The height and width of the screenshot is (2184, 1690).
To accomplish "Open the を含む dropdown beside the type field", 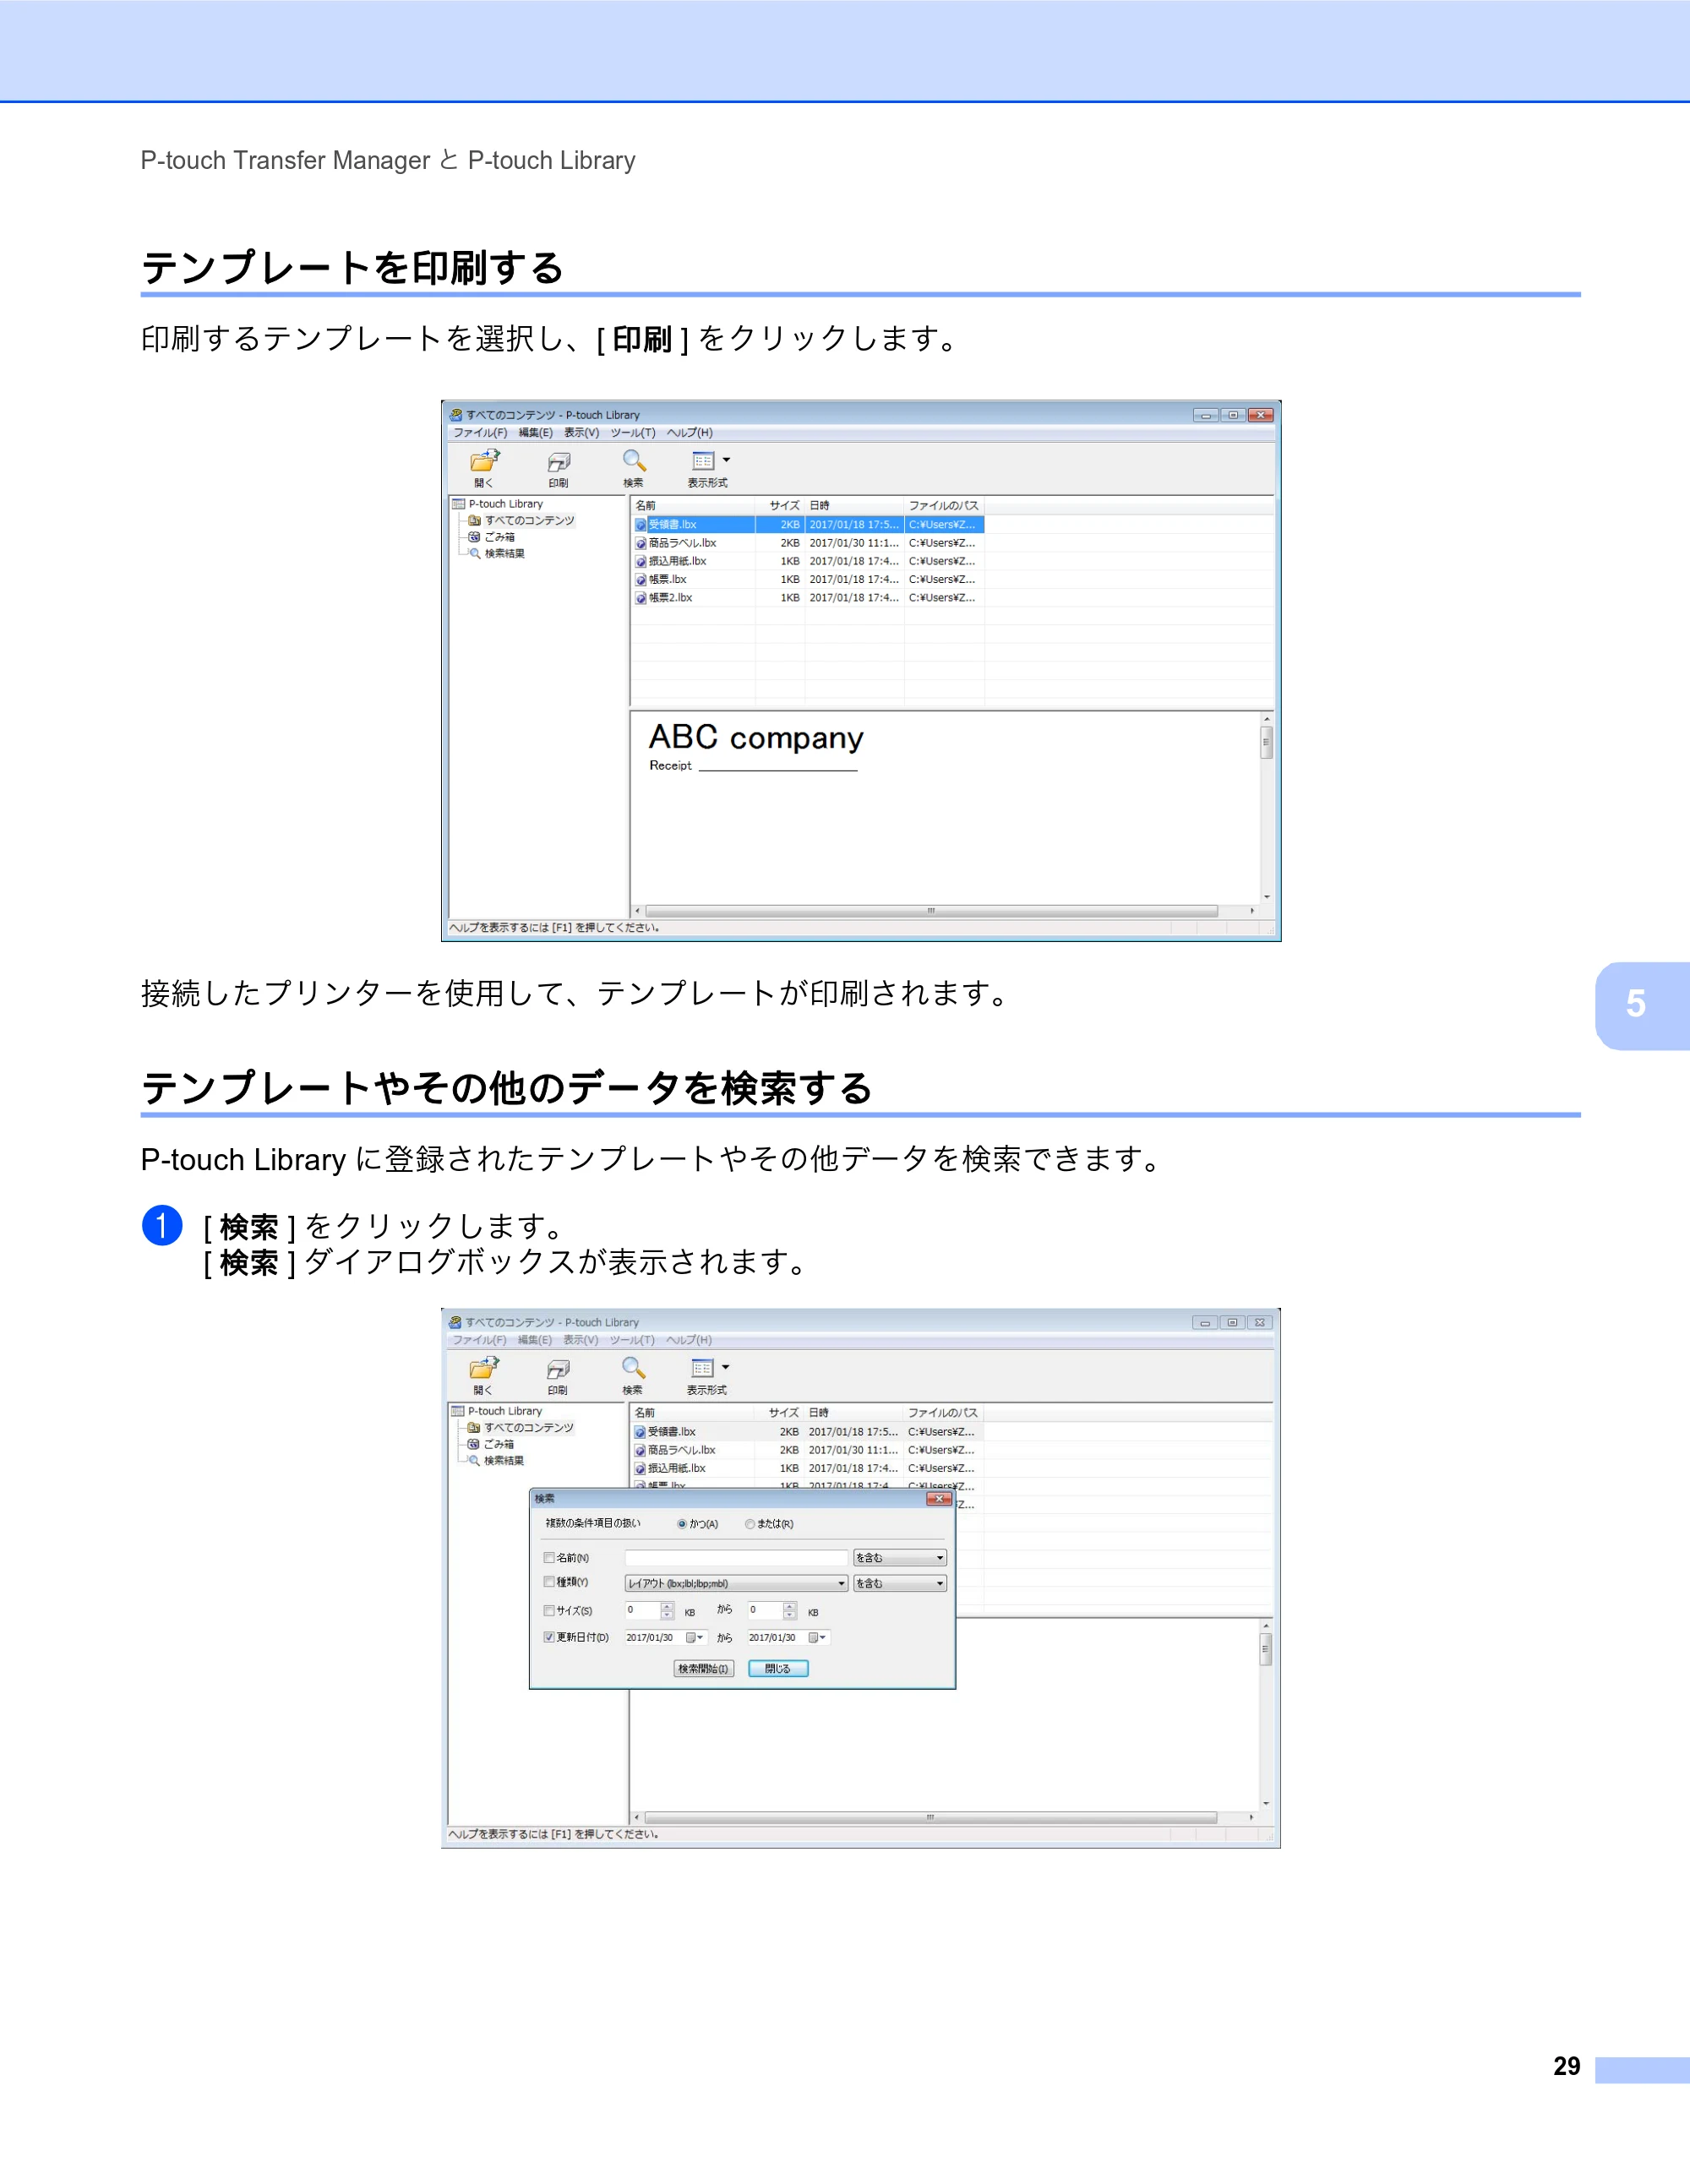I will pos(900,1584).
